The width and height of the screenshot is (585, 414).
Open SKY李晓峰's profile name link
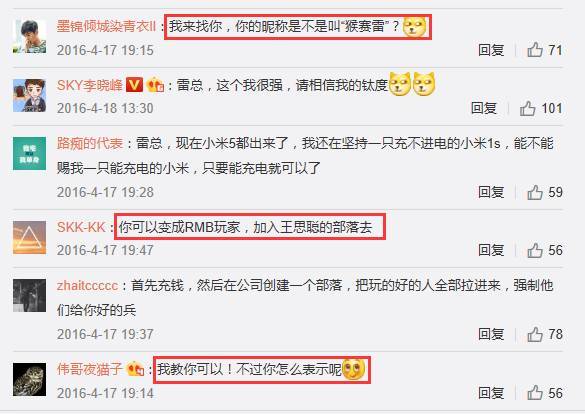tap(90, 85)
